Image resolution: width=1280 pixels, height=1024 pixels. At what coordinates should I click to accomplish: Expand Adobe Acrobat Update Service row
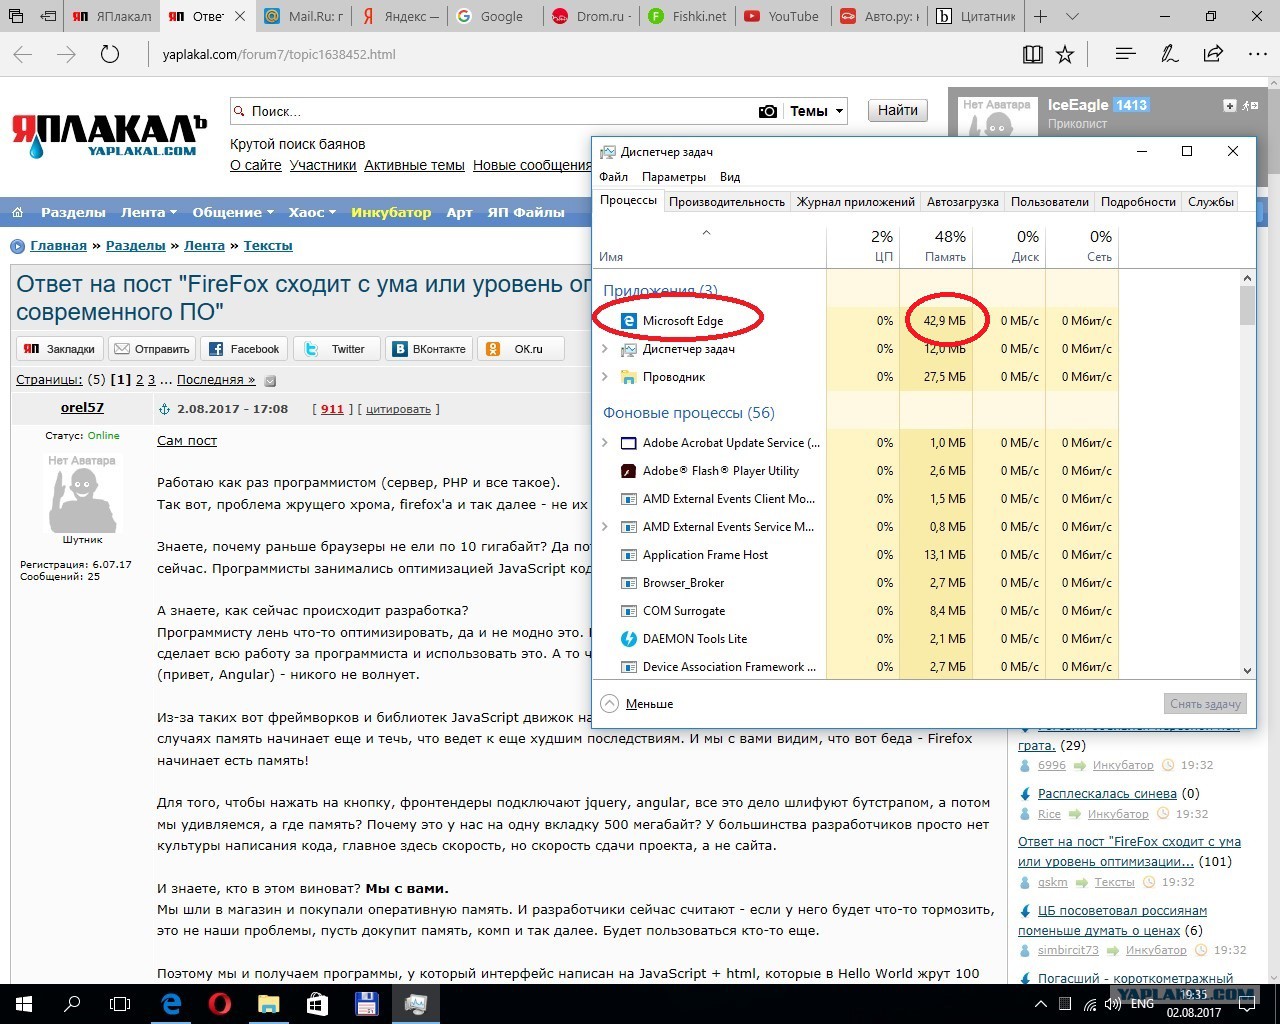pyautogui.click(x=604, y=443)
